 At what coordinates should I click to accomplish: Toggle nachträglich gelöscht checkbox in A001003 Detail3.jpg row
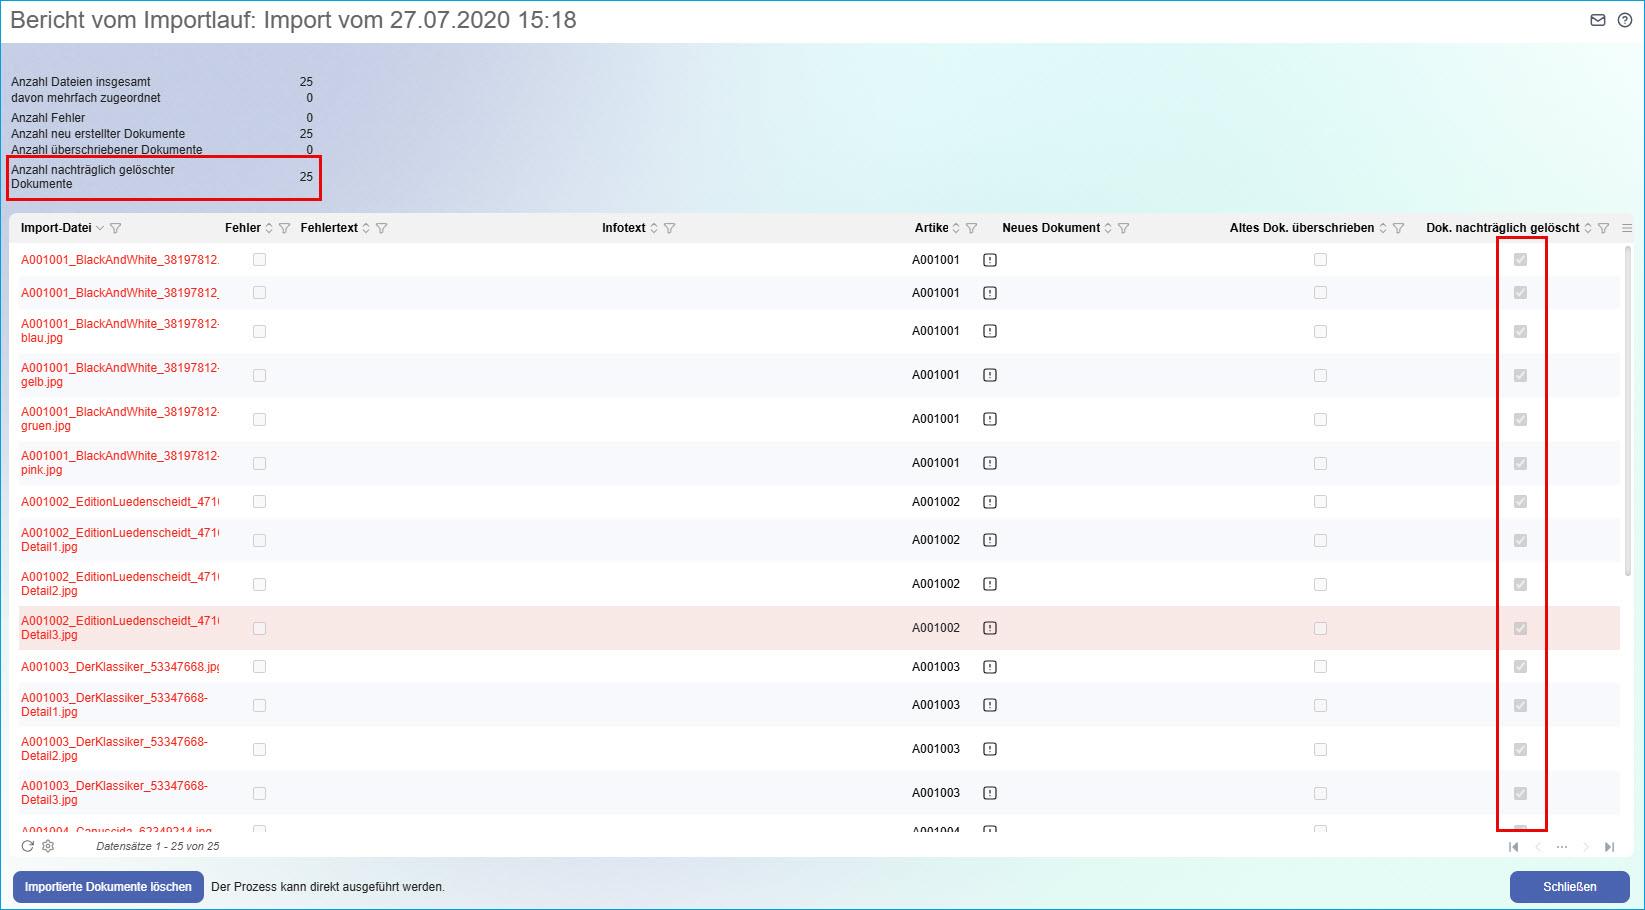(1521, 793)
